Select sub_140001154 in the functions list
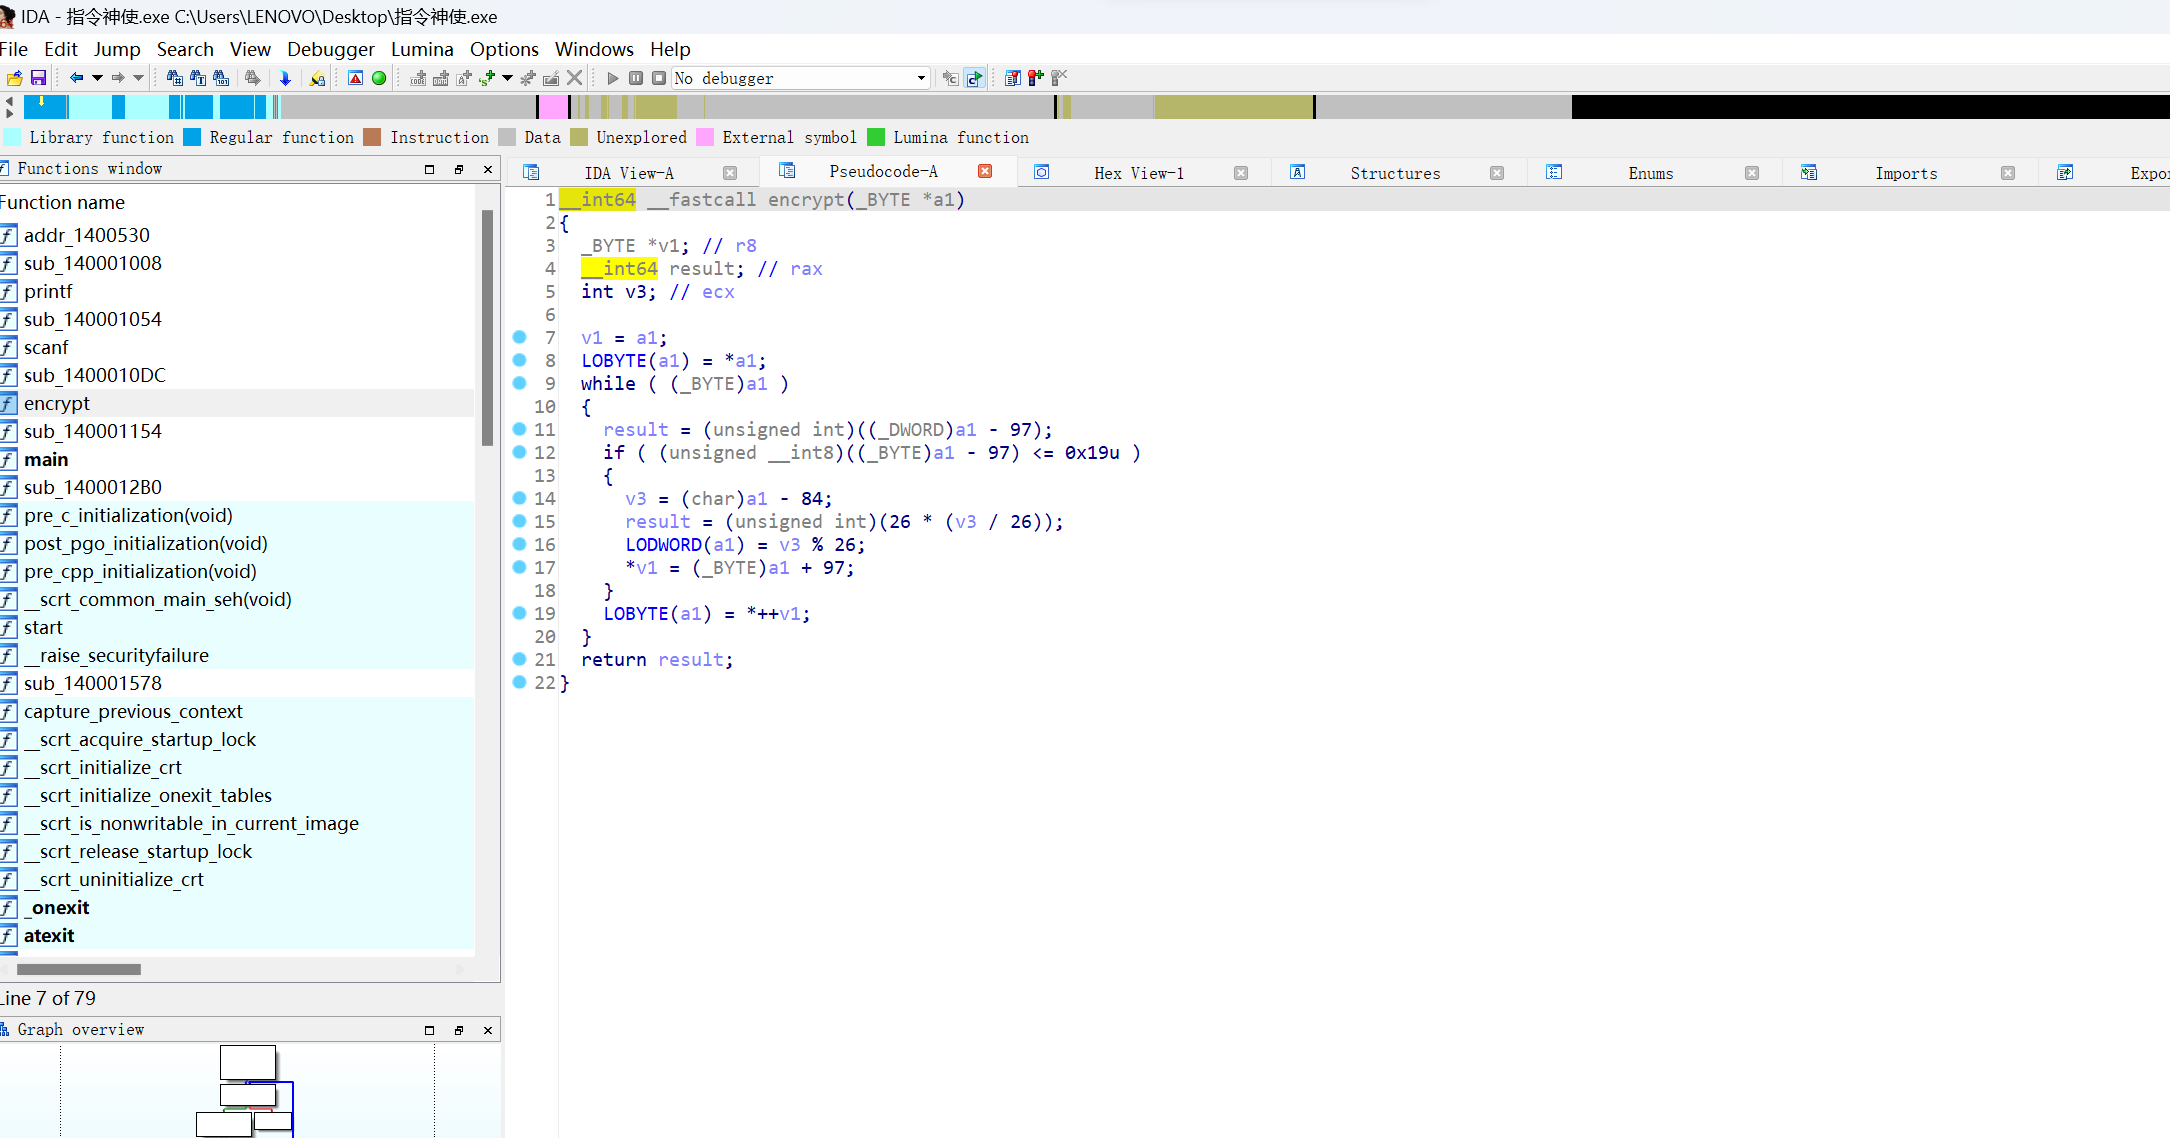 click(237, 431)
